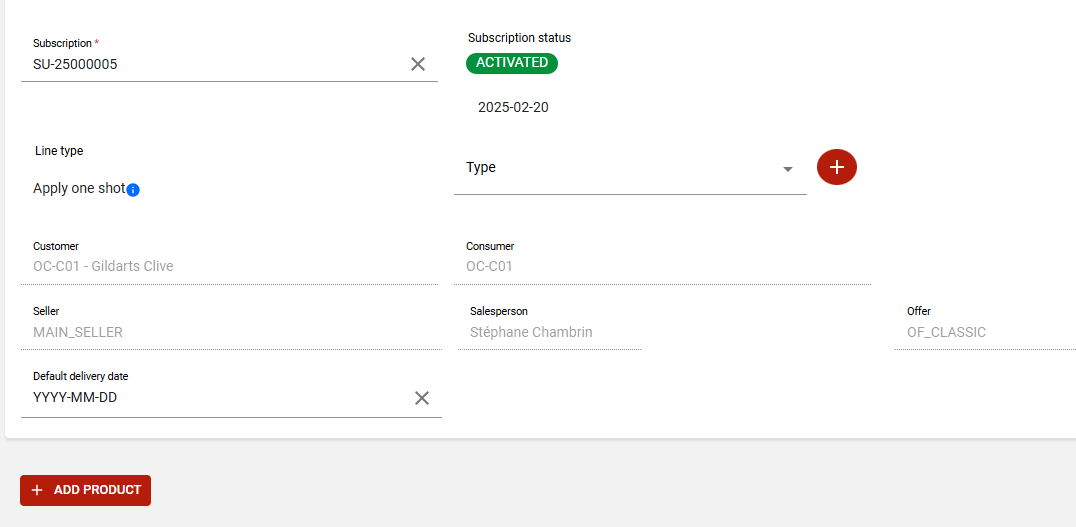Click the Seller field showing MAIN_SELLER
The image size is (1076, 527).
point(230,332)
